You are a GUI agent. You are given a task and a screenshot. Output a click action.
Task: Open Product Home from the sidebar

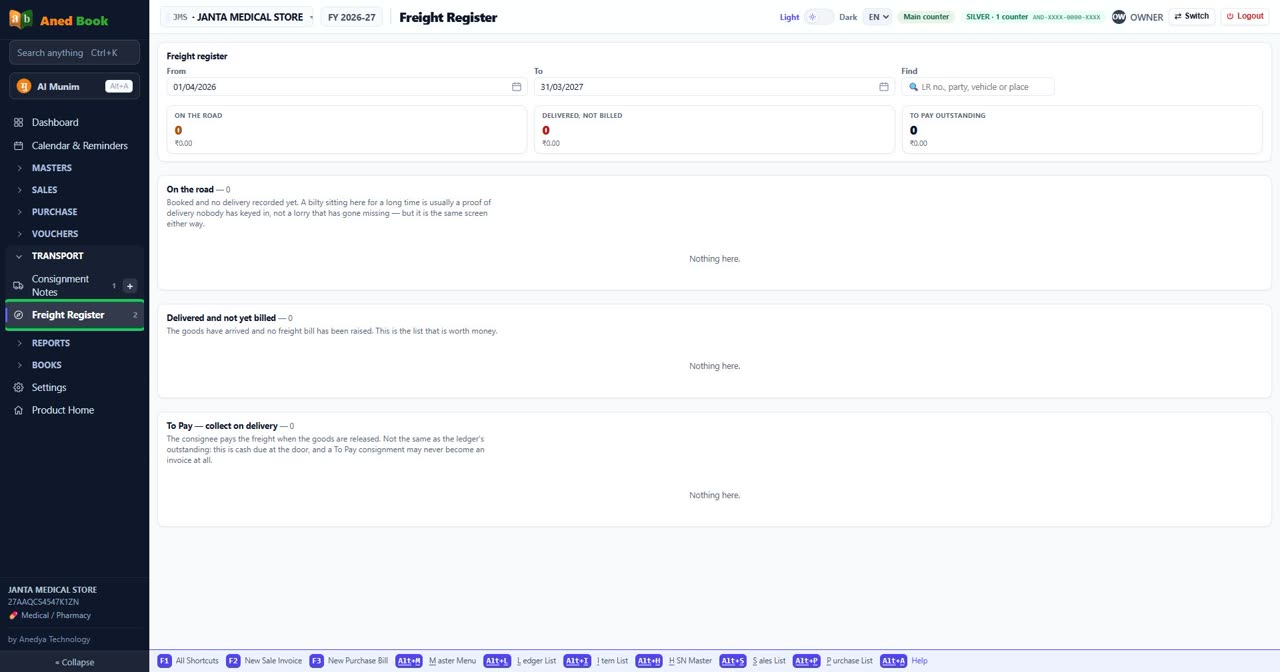75,410
